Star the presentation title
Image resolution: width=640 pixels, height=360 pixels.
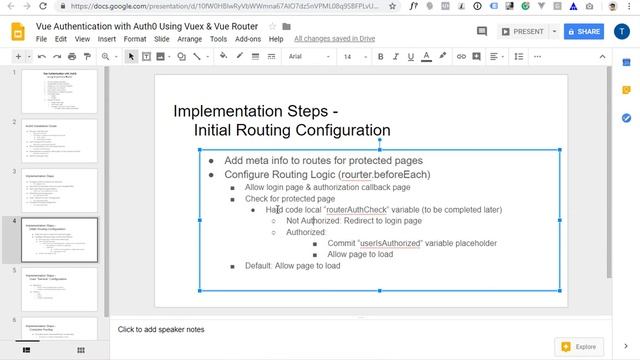point(272,27)
